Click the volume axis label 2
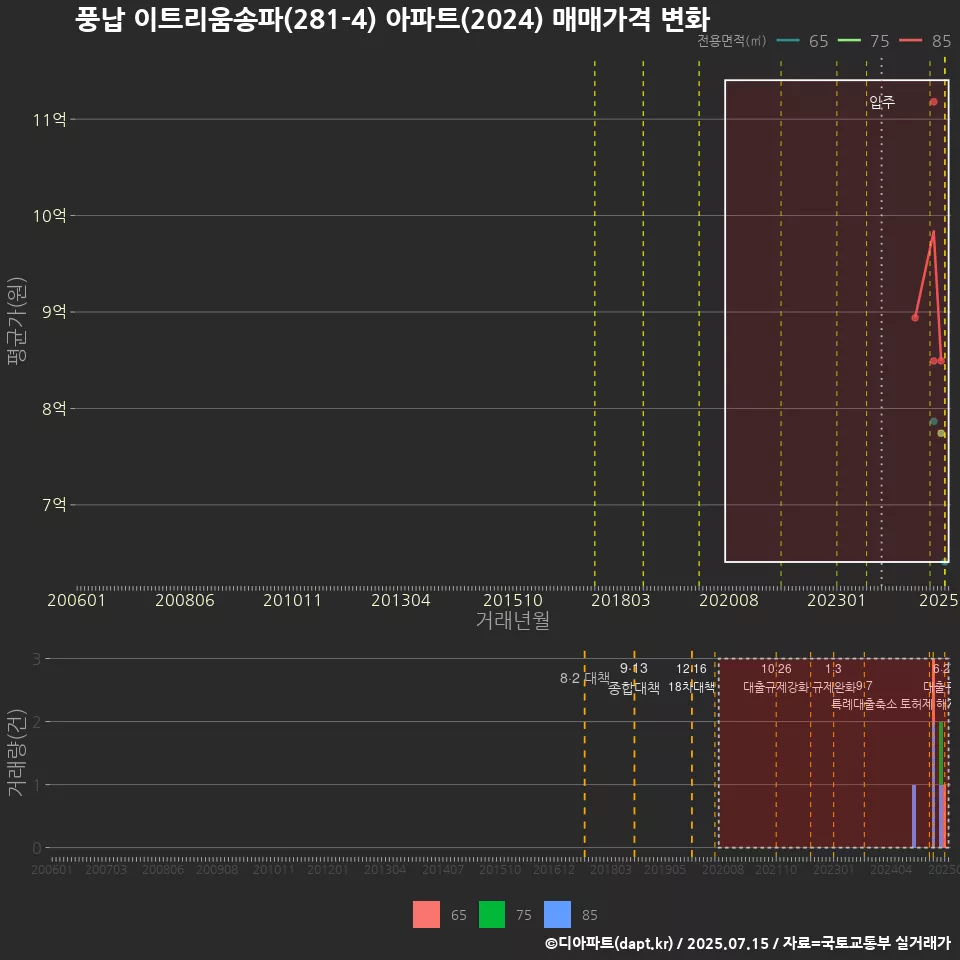Viewport: 960px width, 960px height. (37, 722)
